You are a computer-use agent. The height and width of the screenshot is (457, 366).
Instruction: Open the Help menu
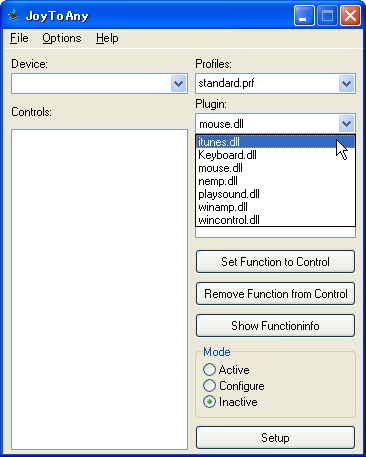107,38
